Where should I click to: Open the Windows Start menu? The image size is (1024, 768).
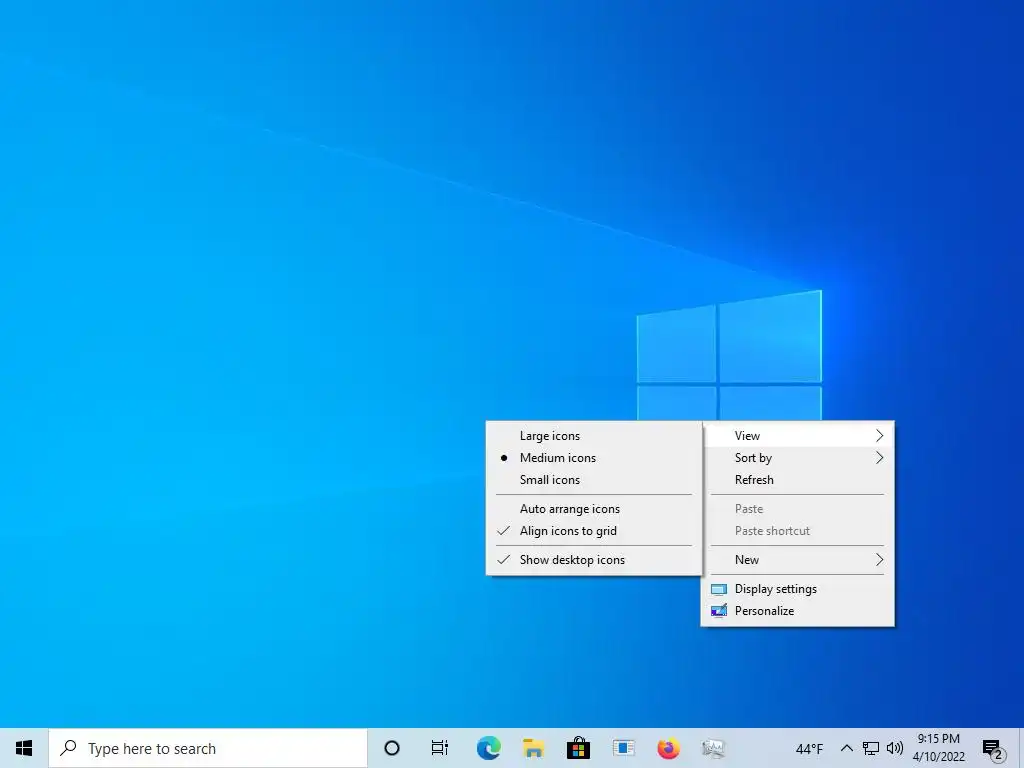coord(24,748)
